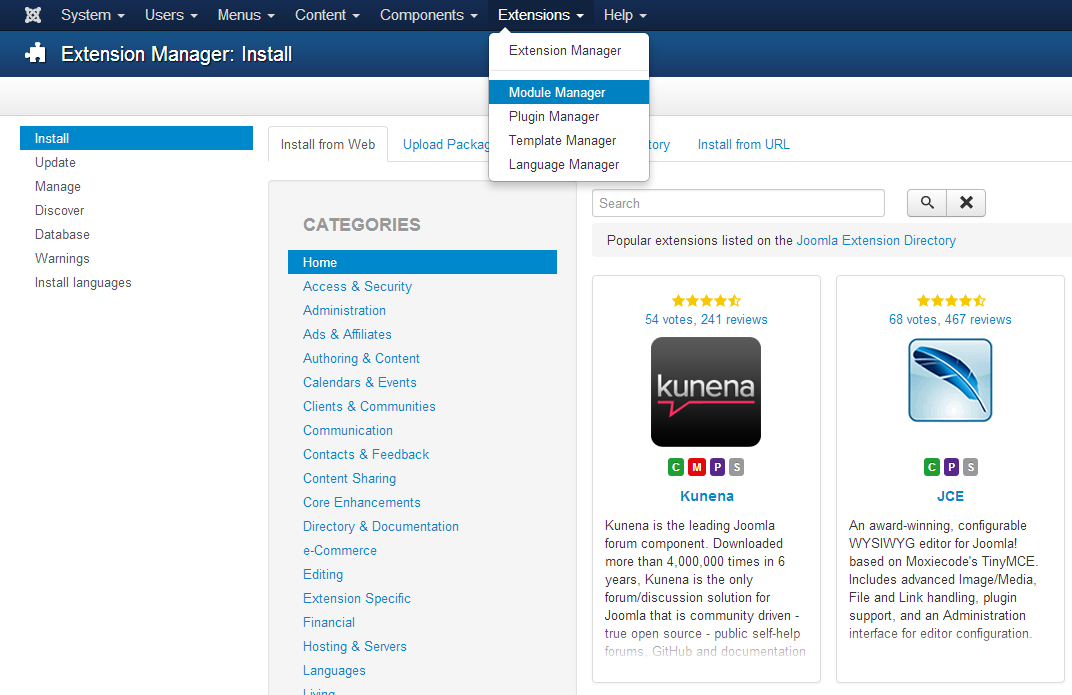The height and width of the screenshot is (695, 1072).
Task: Click JCE's green C component badge
Action: (931, 467)
